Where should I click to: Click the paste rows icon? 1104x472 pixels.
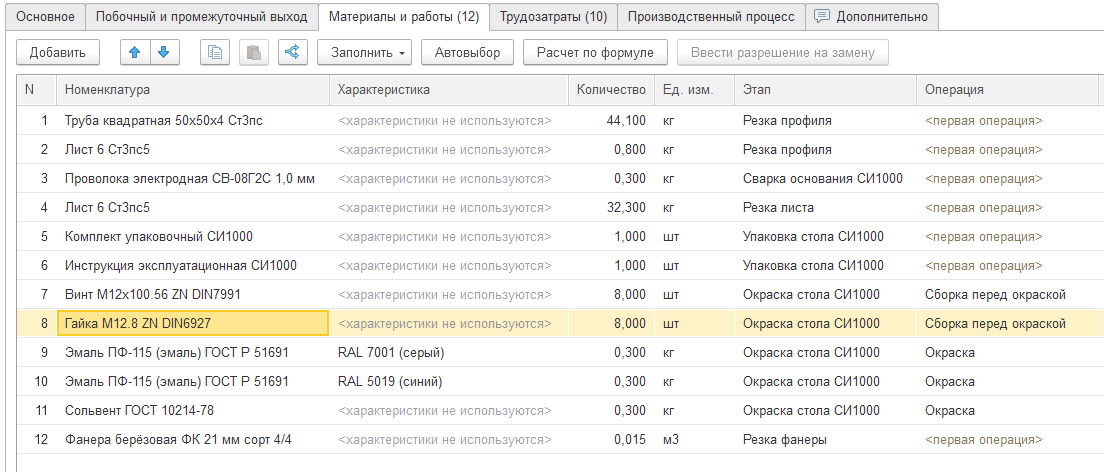[x=253, y=52]
